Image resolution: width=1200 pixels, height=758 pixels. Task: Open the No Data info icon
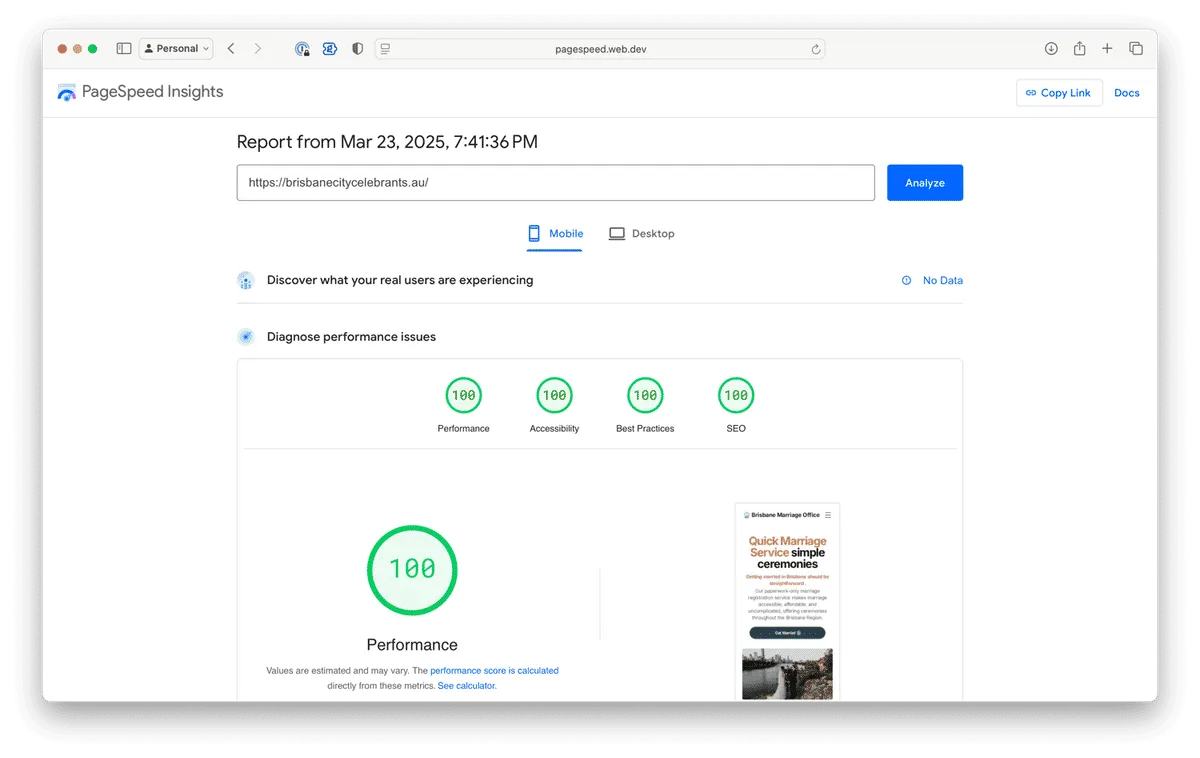907,281
